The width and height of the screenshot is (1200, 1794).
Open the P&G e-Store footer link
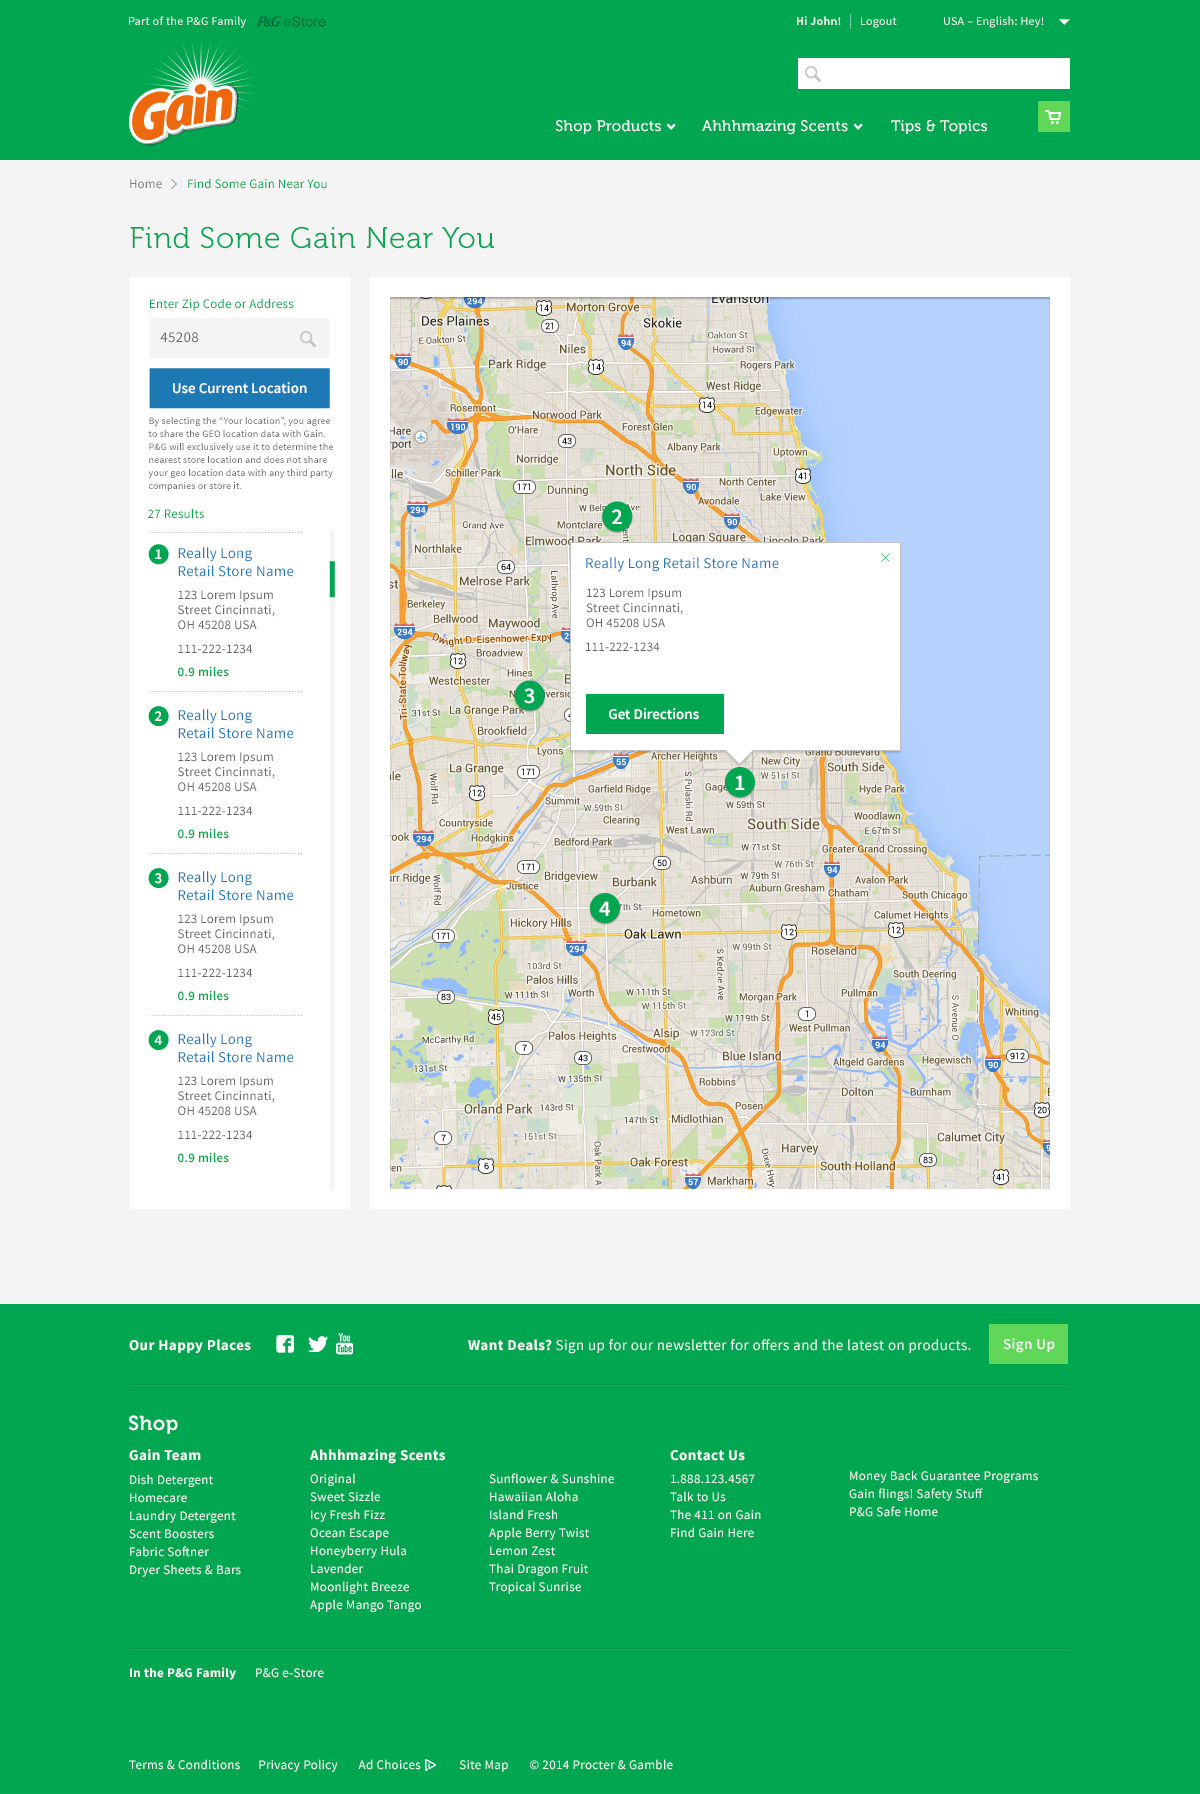(290, 1673)
